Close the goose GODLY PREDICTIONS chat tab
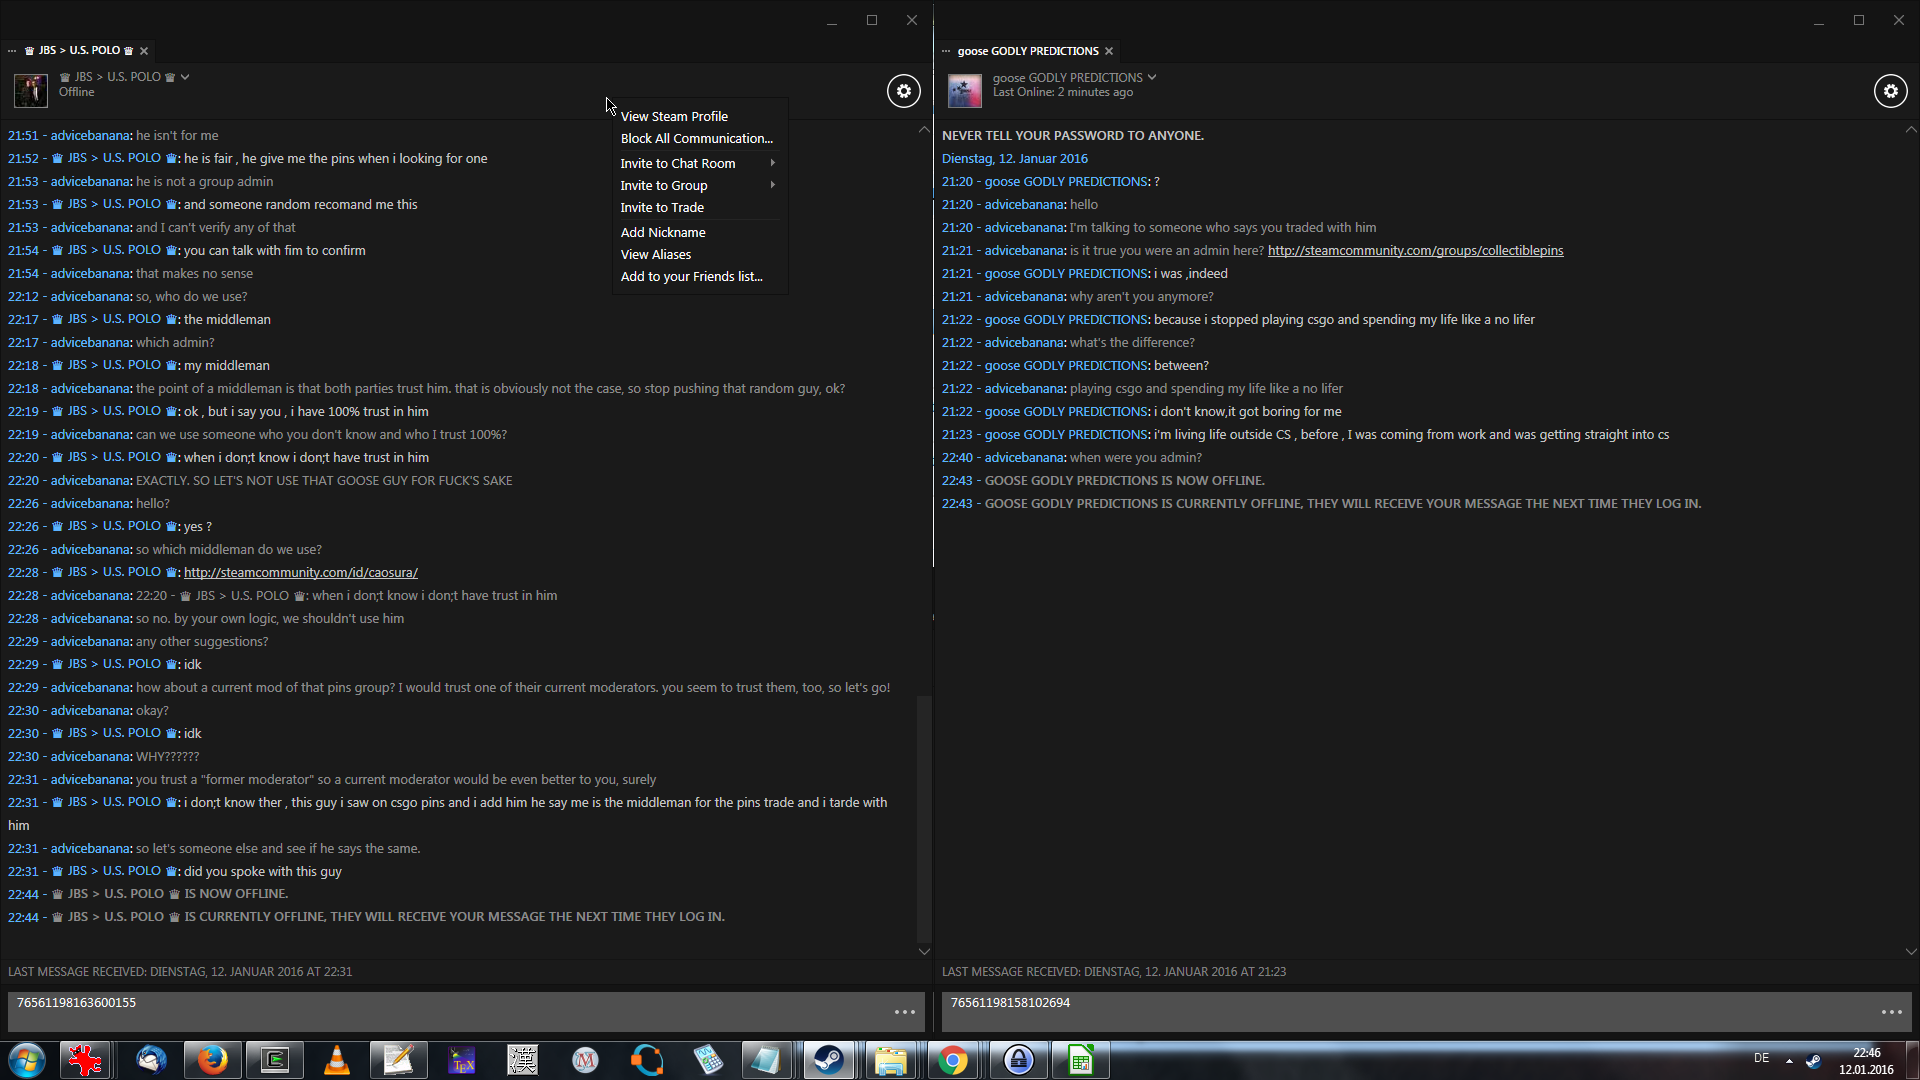 [x=1109, y=51]
